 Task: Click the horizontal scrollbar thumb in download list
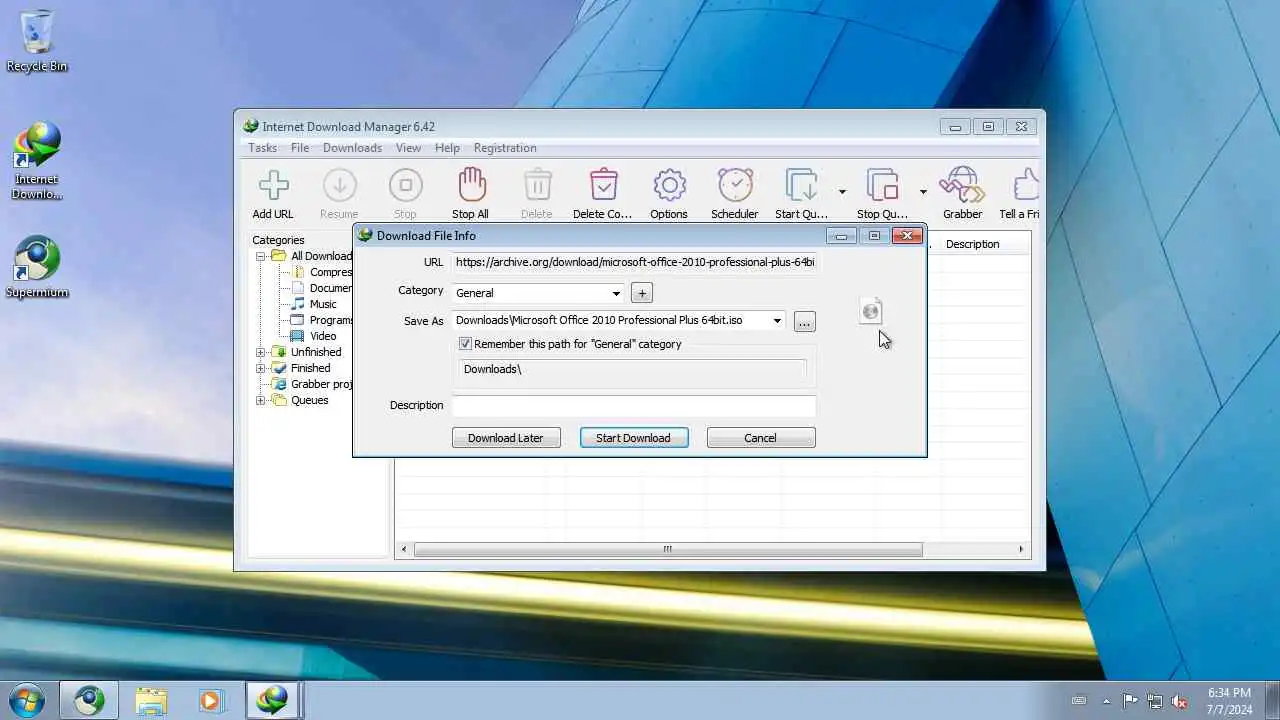click(x=668, y=549)
